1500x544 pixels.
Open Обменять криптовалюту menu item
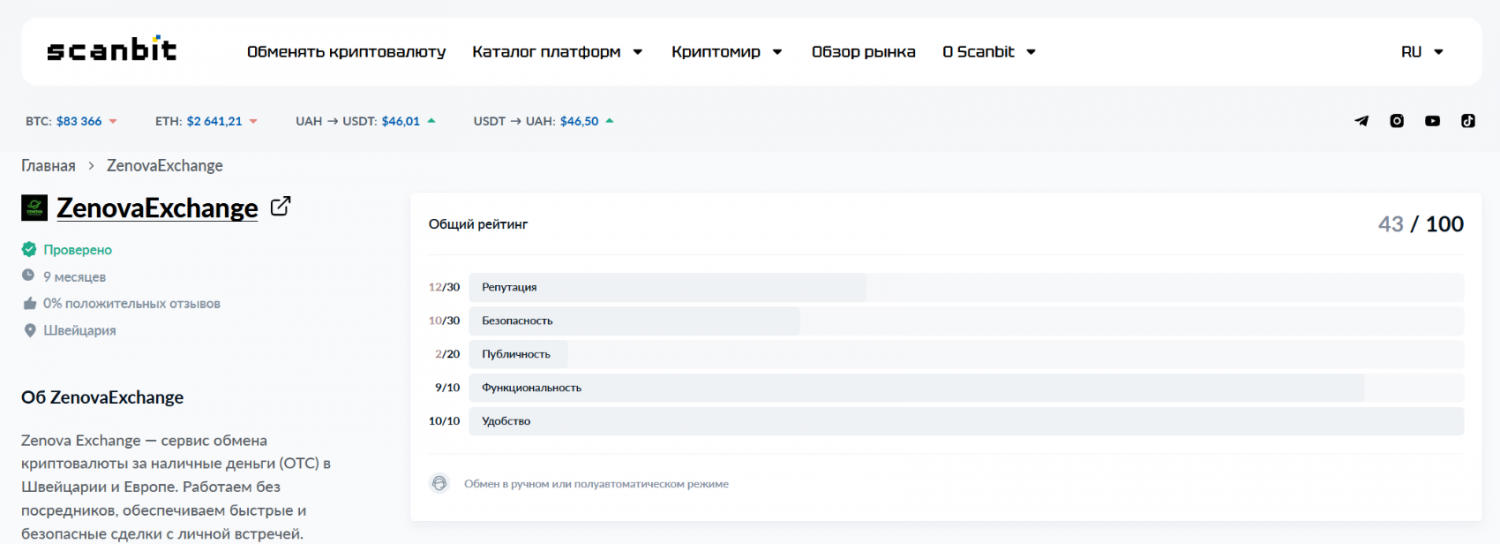[x=346, y=52]
